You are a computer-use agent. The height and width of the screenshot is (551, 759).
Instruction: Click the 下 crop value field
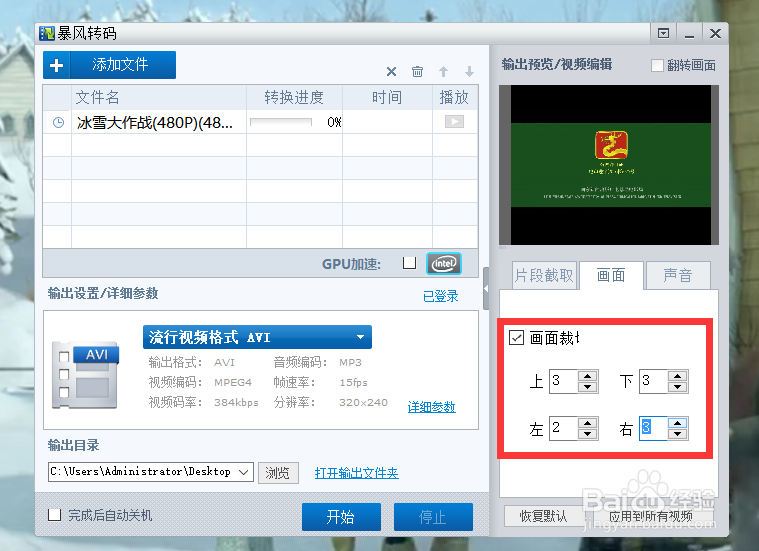pos(653,381)
